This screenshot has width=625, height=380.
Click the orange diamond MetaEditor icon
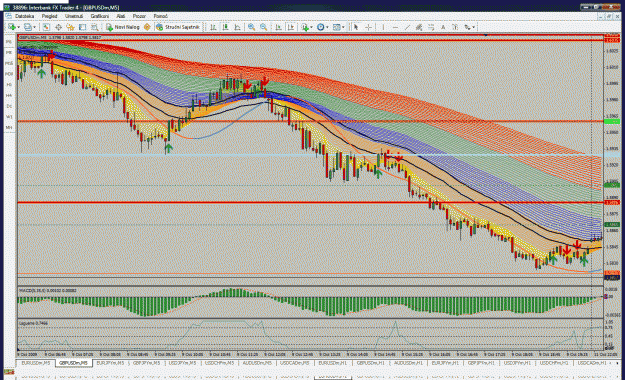click(147, 27)
